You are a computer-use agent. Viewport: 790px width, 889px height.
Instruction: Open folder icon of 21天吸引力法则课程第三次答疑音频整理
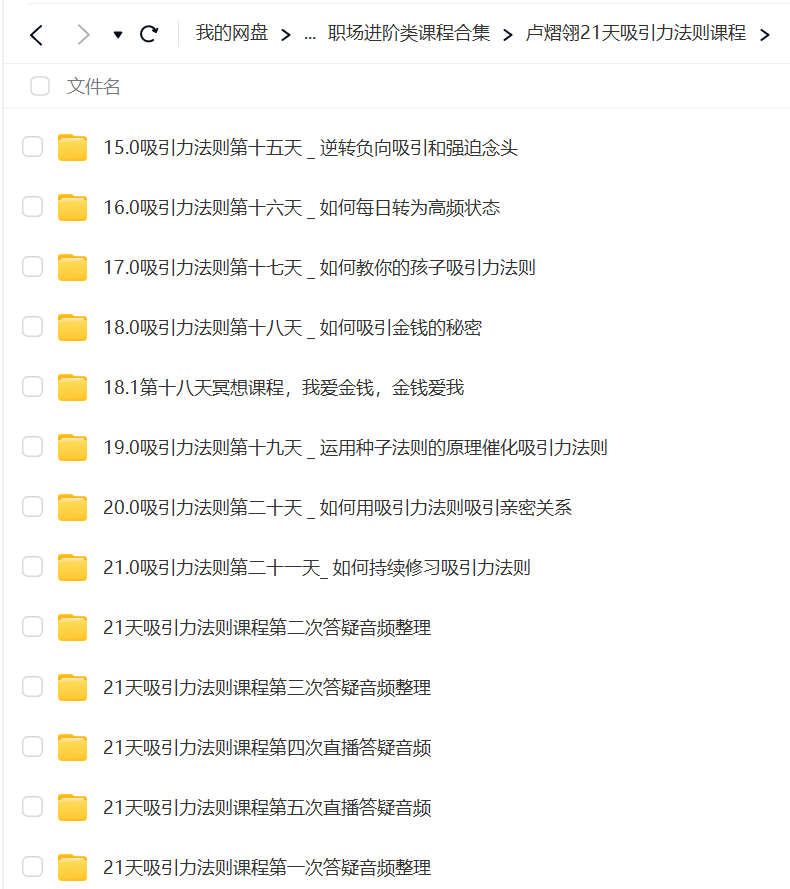coord(73,687)
